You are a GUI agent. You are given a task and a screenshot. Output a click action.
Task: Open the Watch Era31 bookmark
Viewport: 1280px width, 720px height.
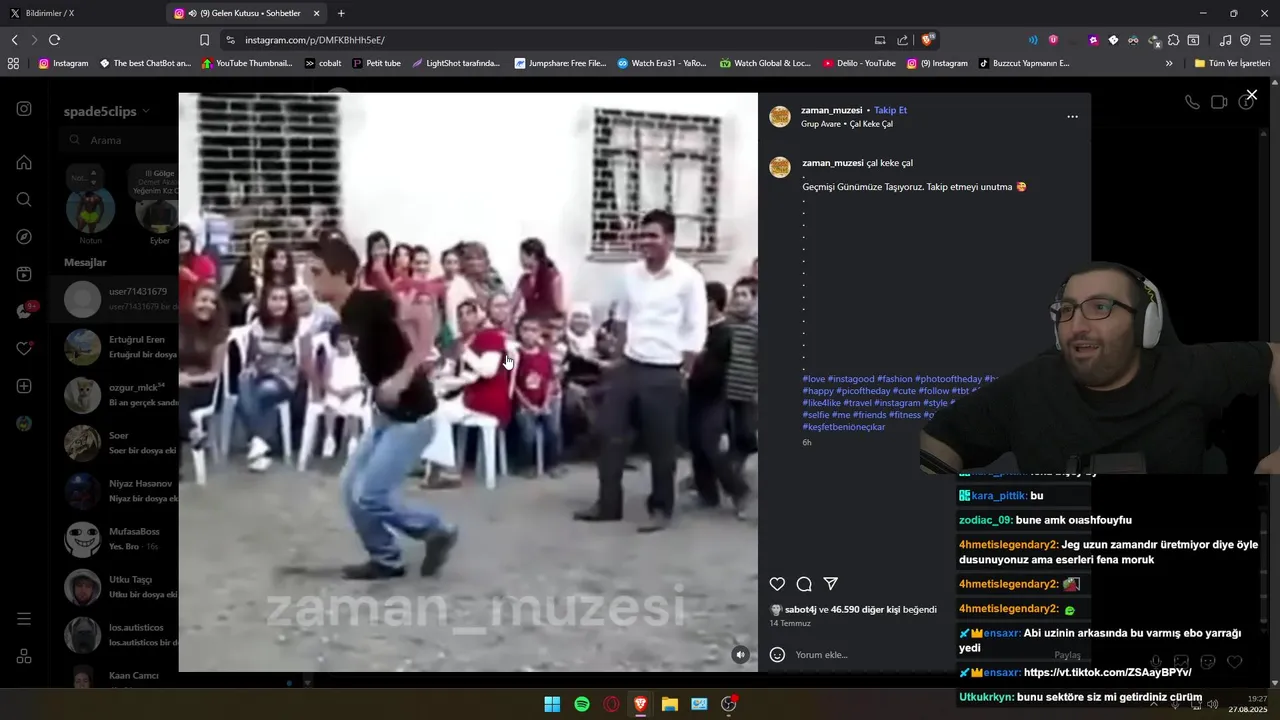(661, 63)
